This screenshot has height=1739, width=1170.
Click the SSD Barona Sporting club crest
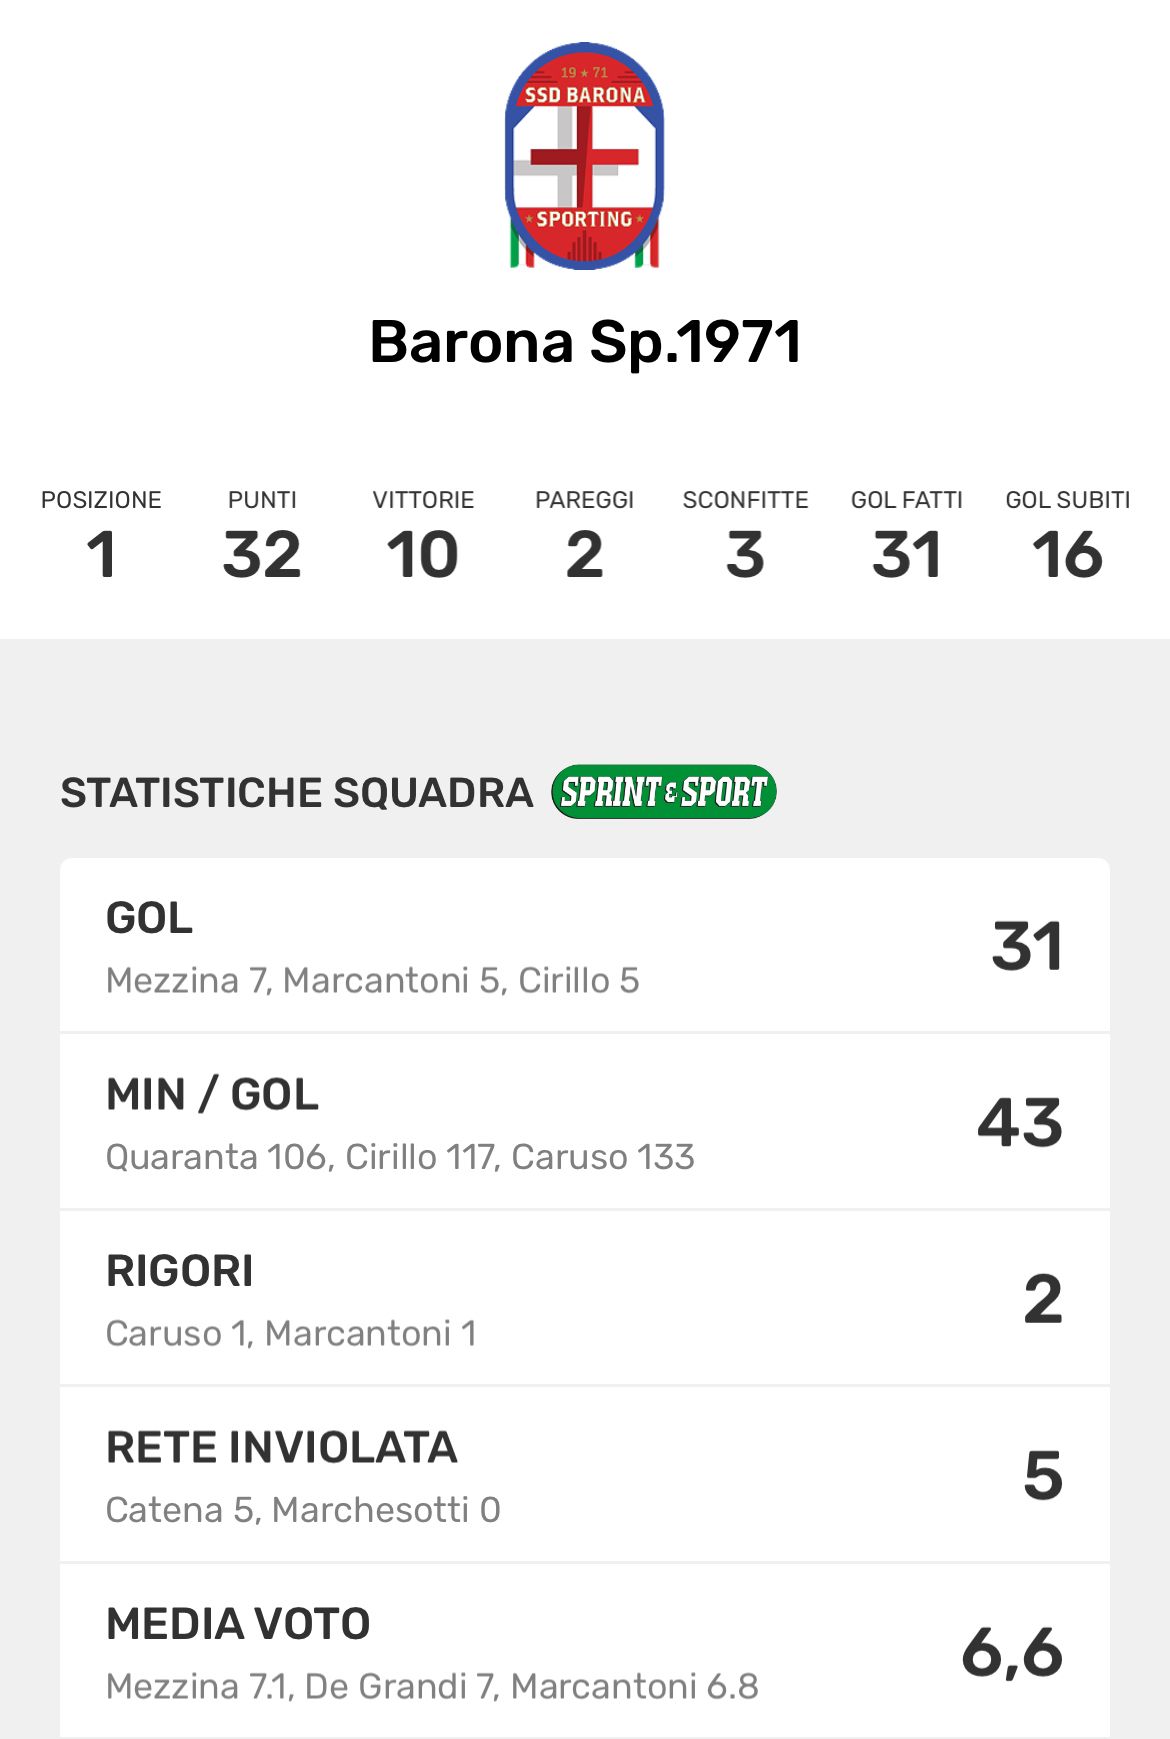coord(584,156)
